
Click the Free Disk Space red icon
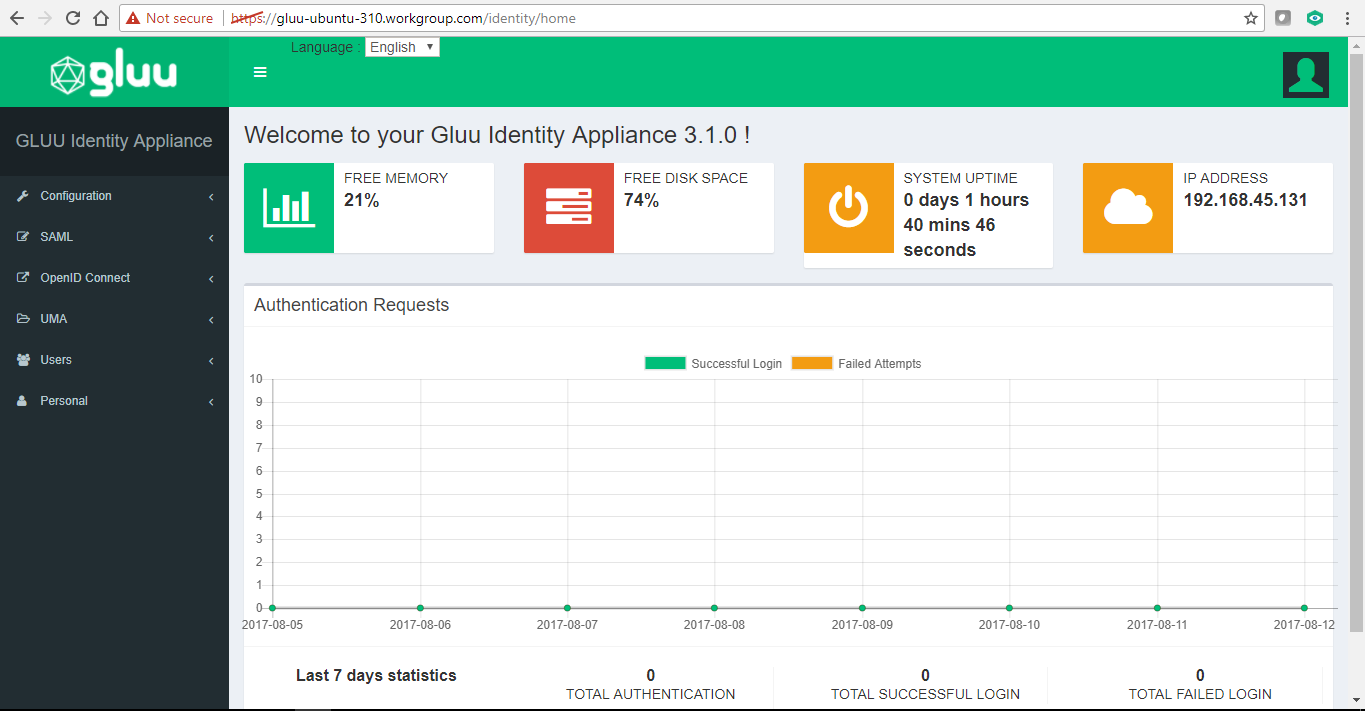(x=568, y=208)
